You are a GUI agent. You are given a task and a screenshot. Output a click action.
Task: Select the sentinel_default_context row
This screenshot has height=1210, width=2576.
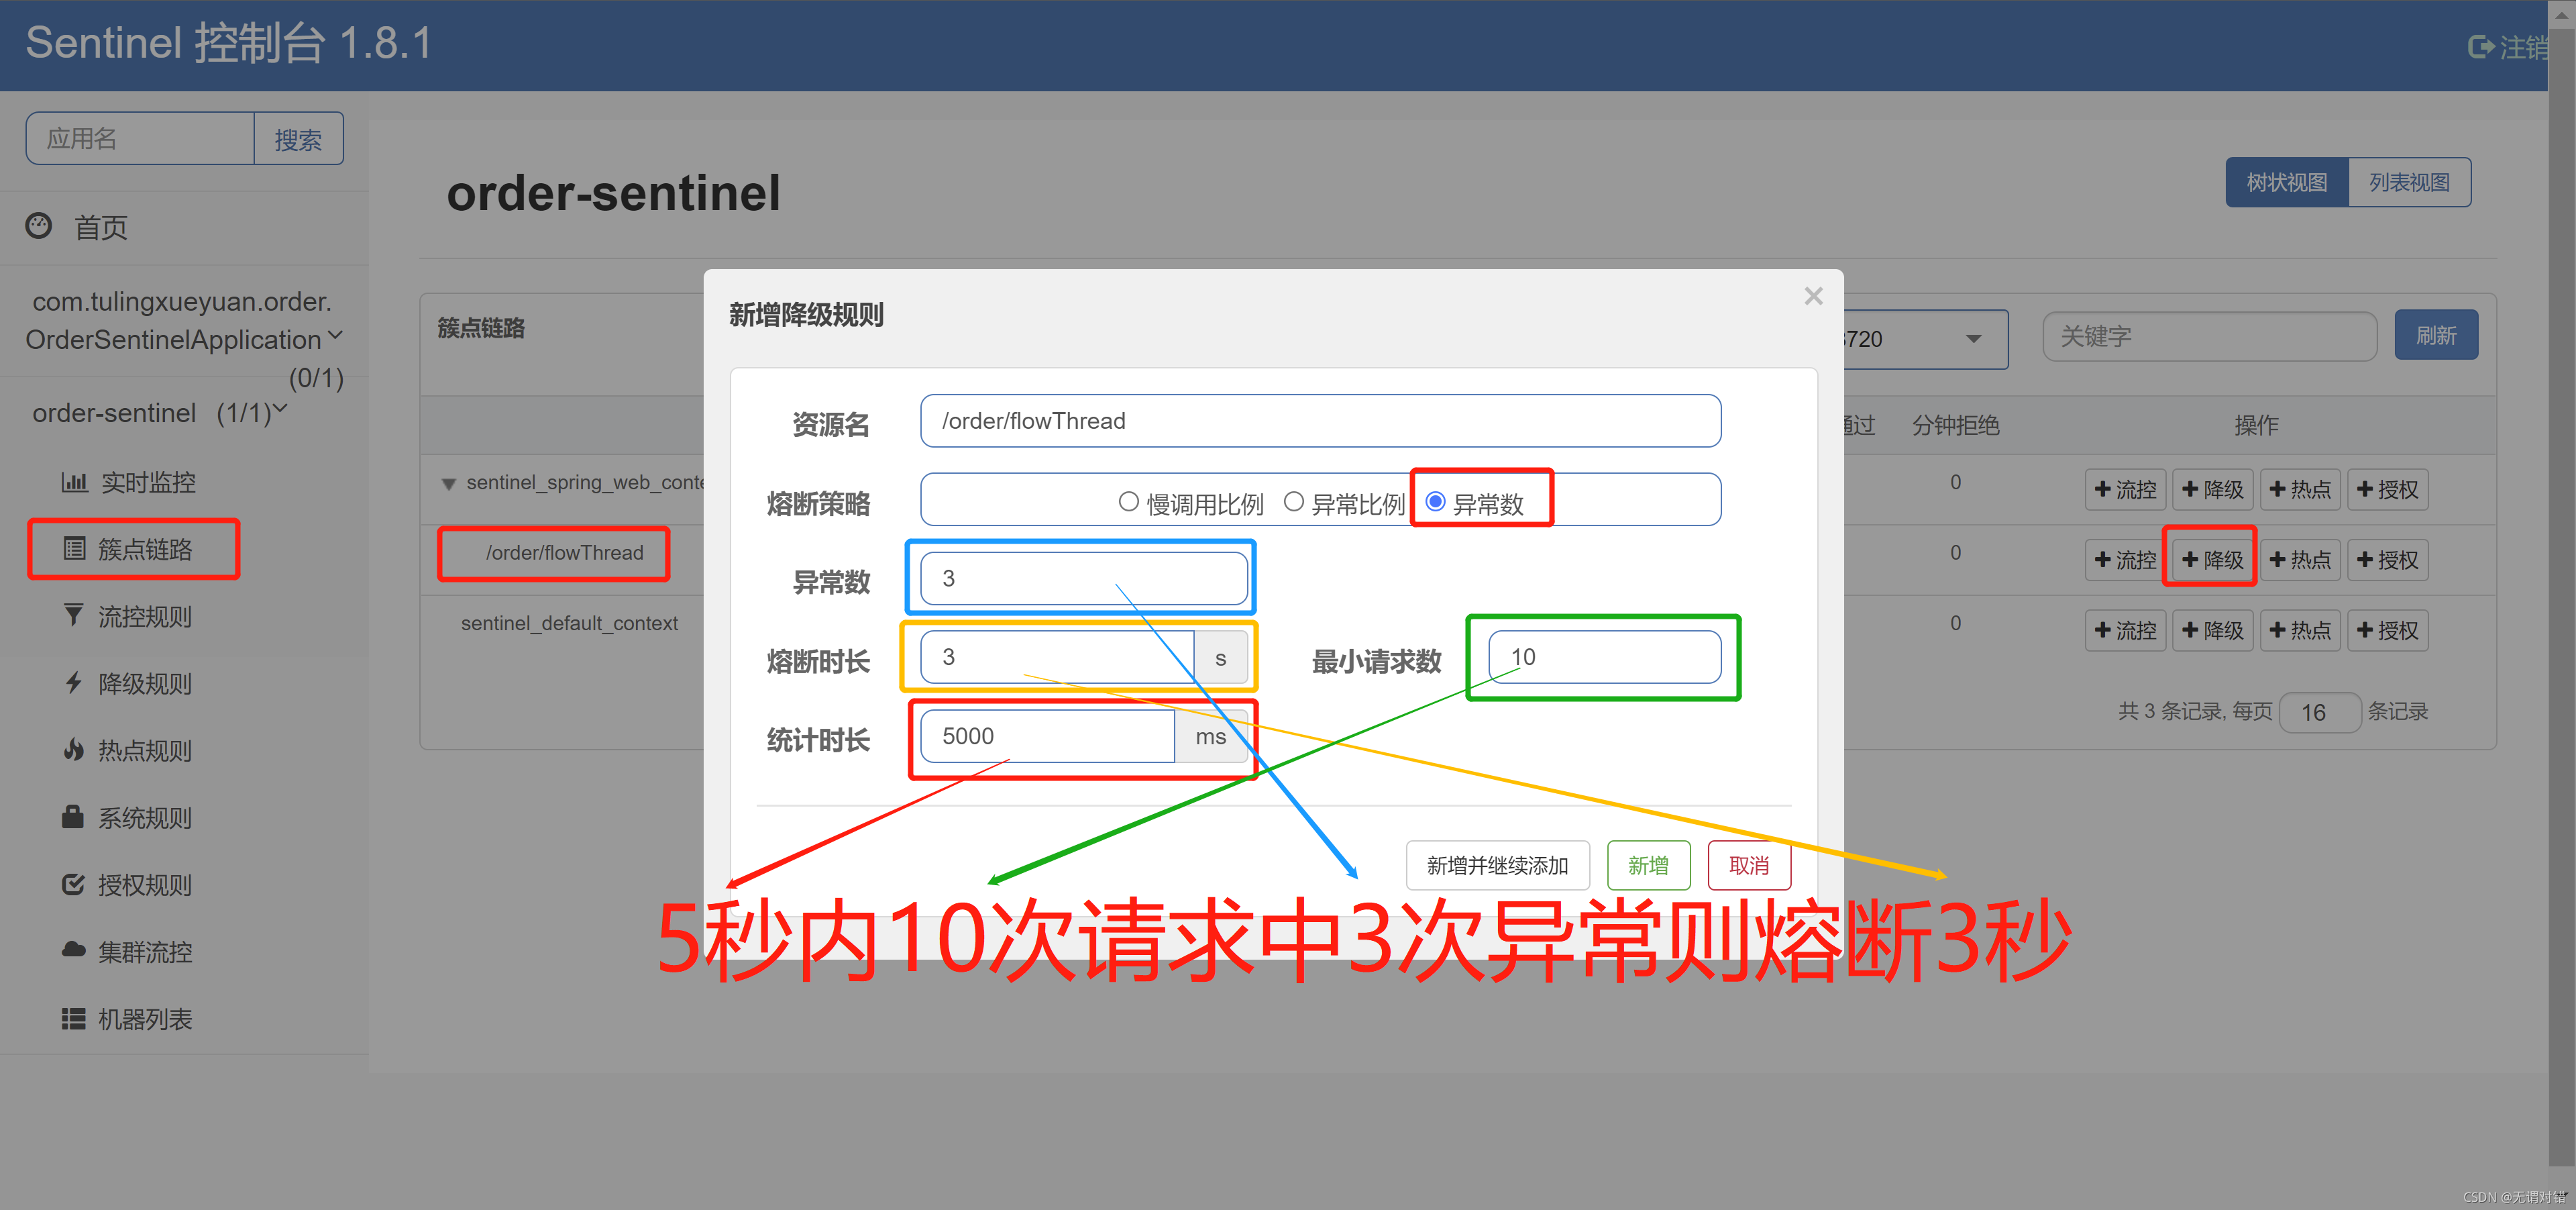569,623
